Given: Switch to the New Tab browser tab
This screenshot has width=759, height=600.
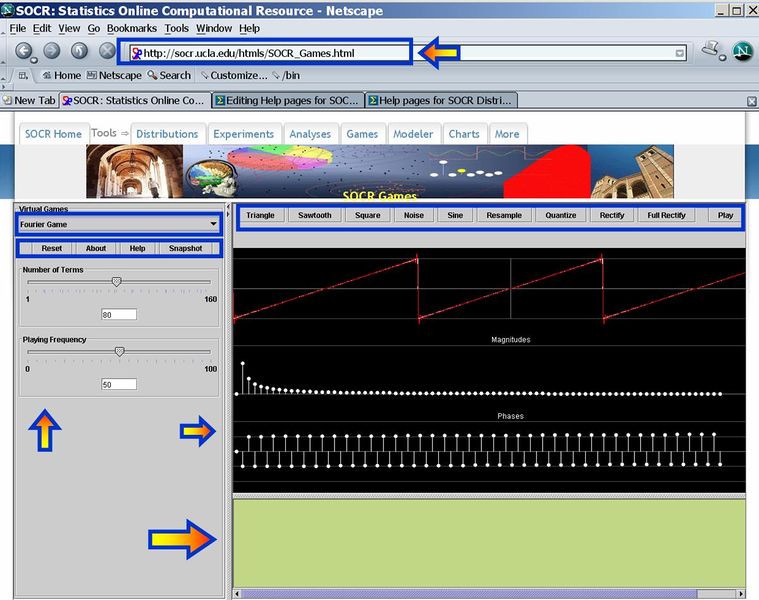Looking at the screenshot, I should (30, 101).
